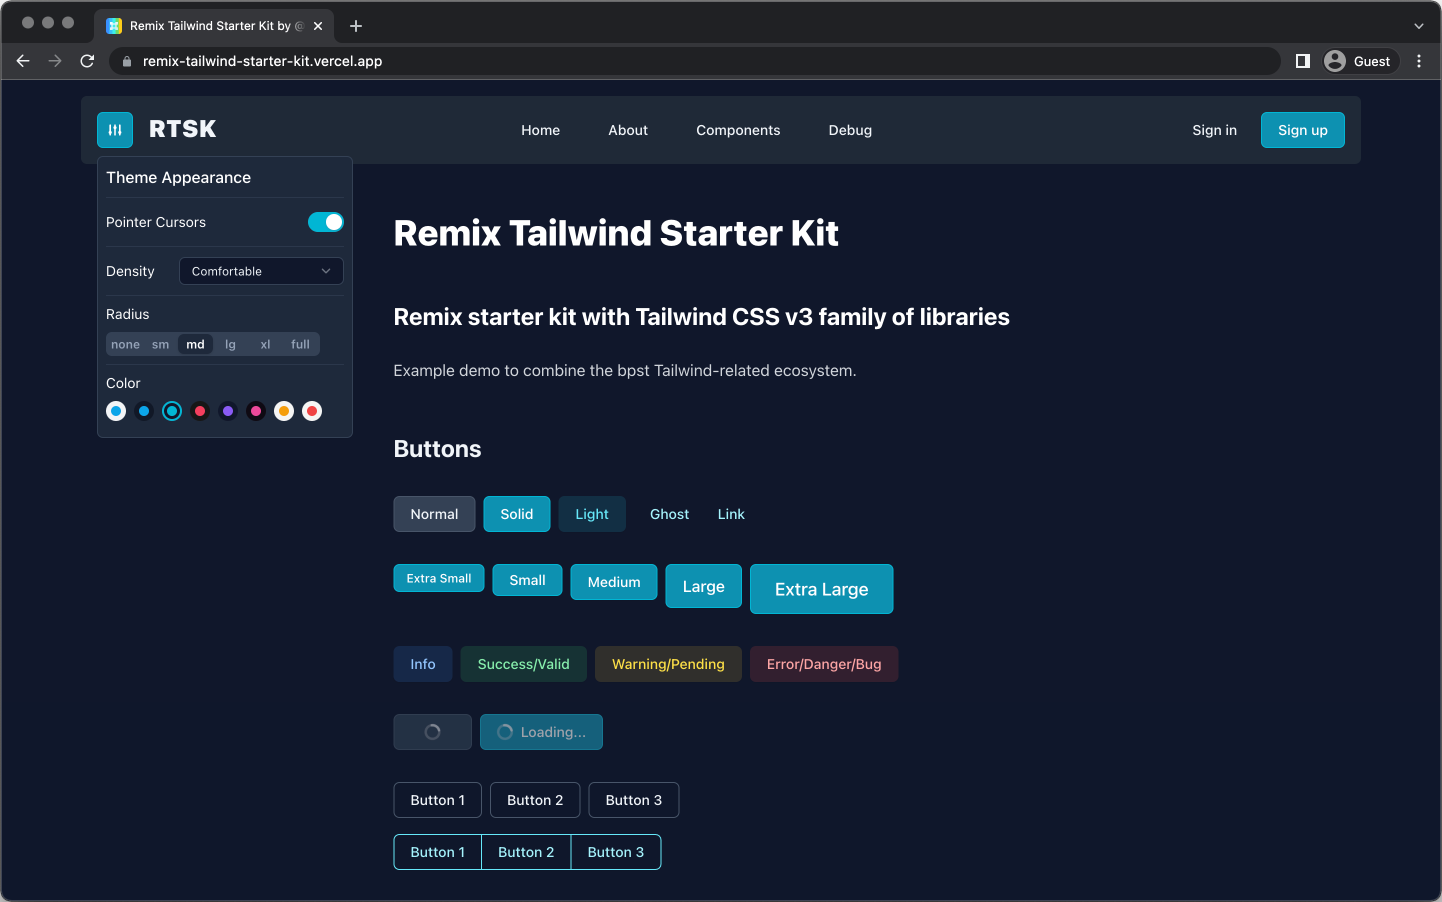Open a new tab with plus icon
The width and height of the screenshot is (1442, 902).
356,26
